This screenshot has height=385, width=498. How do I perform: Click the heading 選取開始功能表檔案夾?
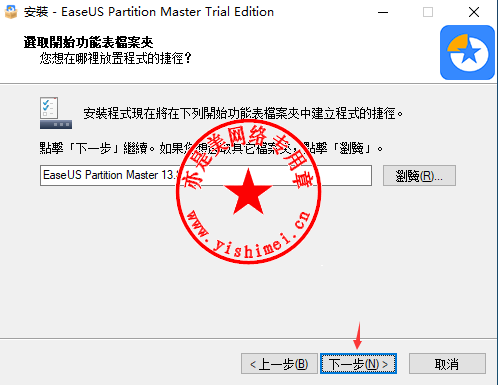tap(88, 42)
